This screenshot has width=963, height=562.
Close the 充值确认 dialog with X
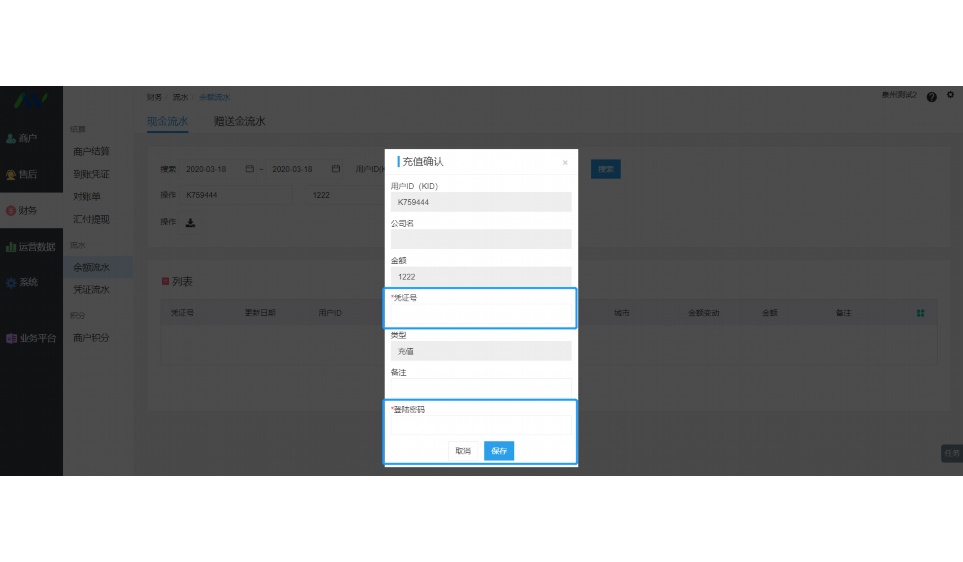click(x=565, y=162)
